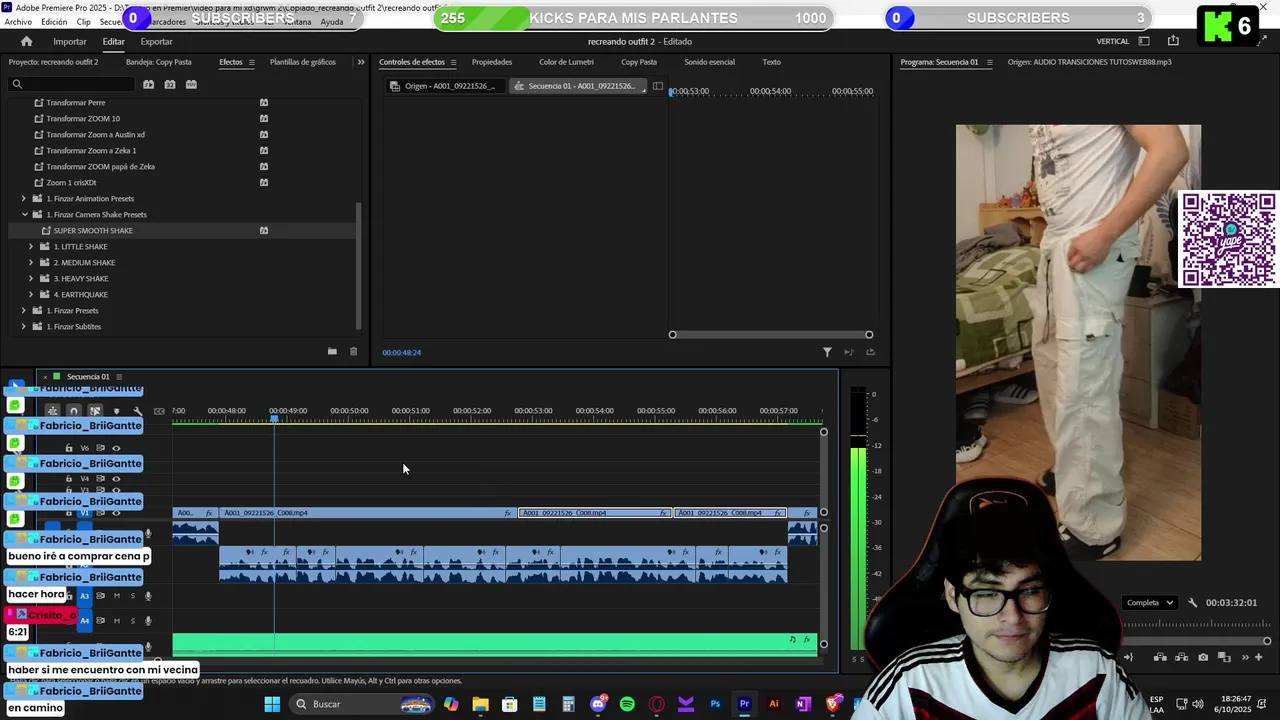The height and width of the screenshot is (720, 1280).
Task: Toggle Snap magnet in timeline
Action: pyautogui.click(x=73, y=411)
